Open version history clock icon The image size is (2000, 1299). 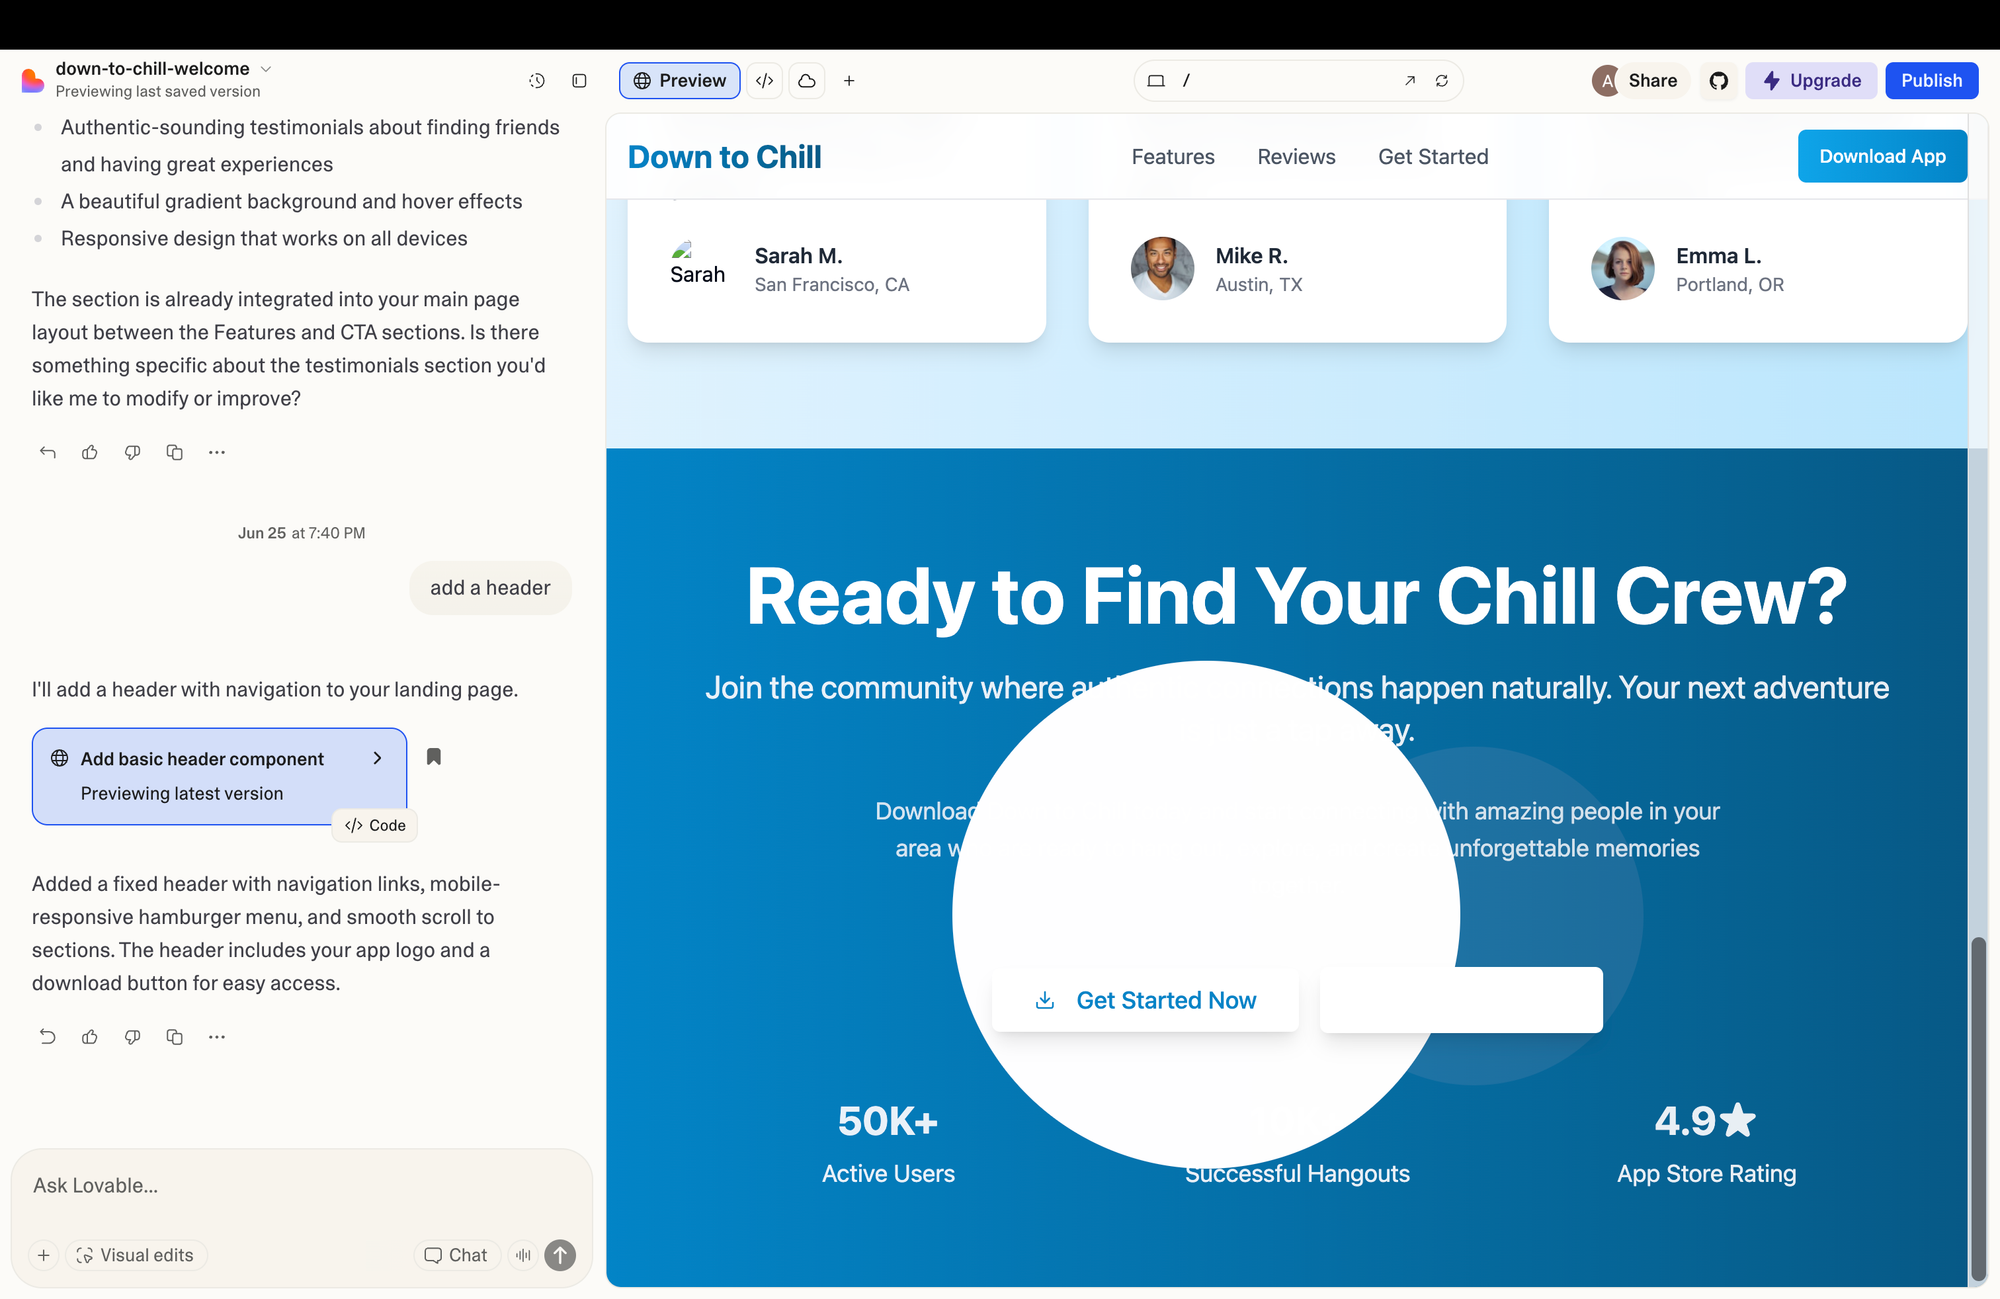tap(537, 81)
